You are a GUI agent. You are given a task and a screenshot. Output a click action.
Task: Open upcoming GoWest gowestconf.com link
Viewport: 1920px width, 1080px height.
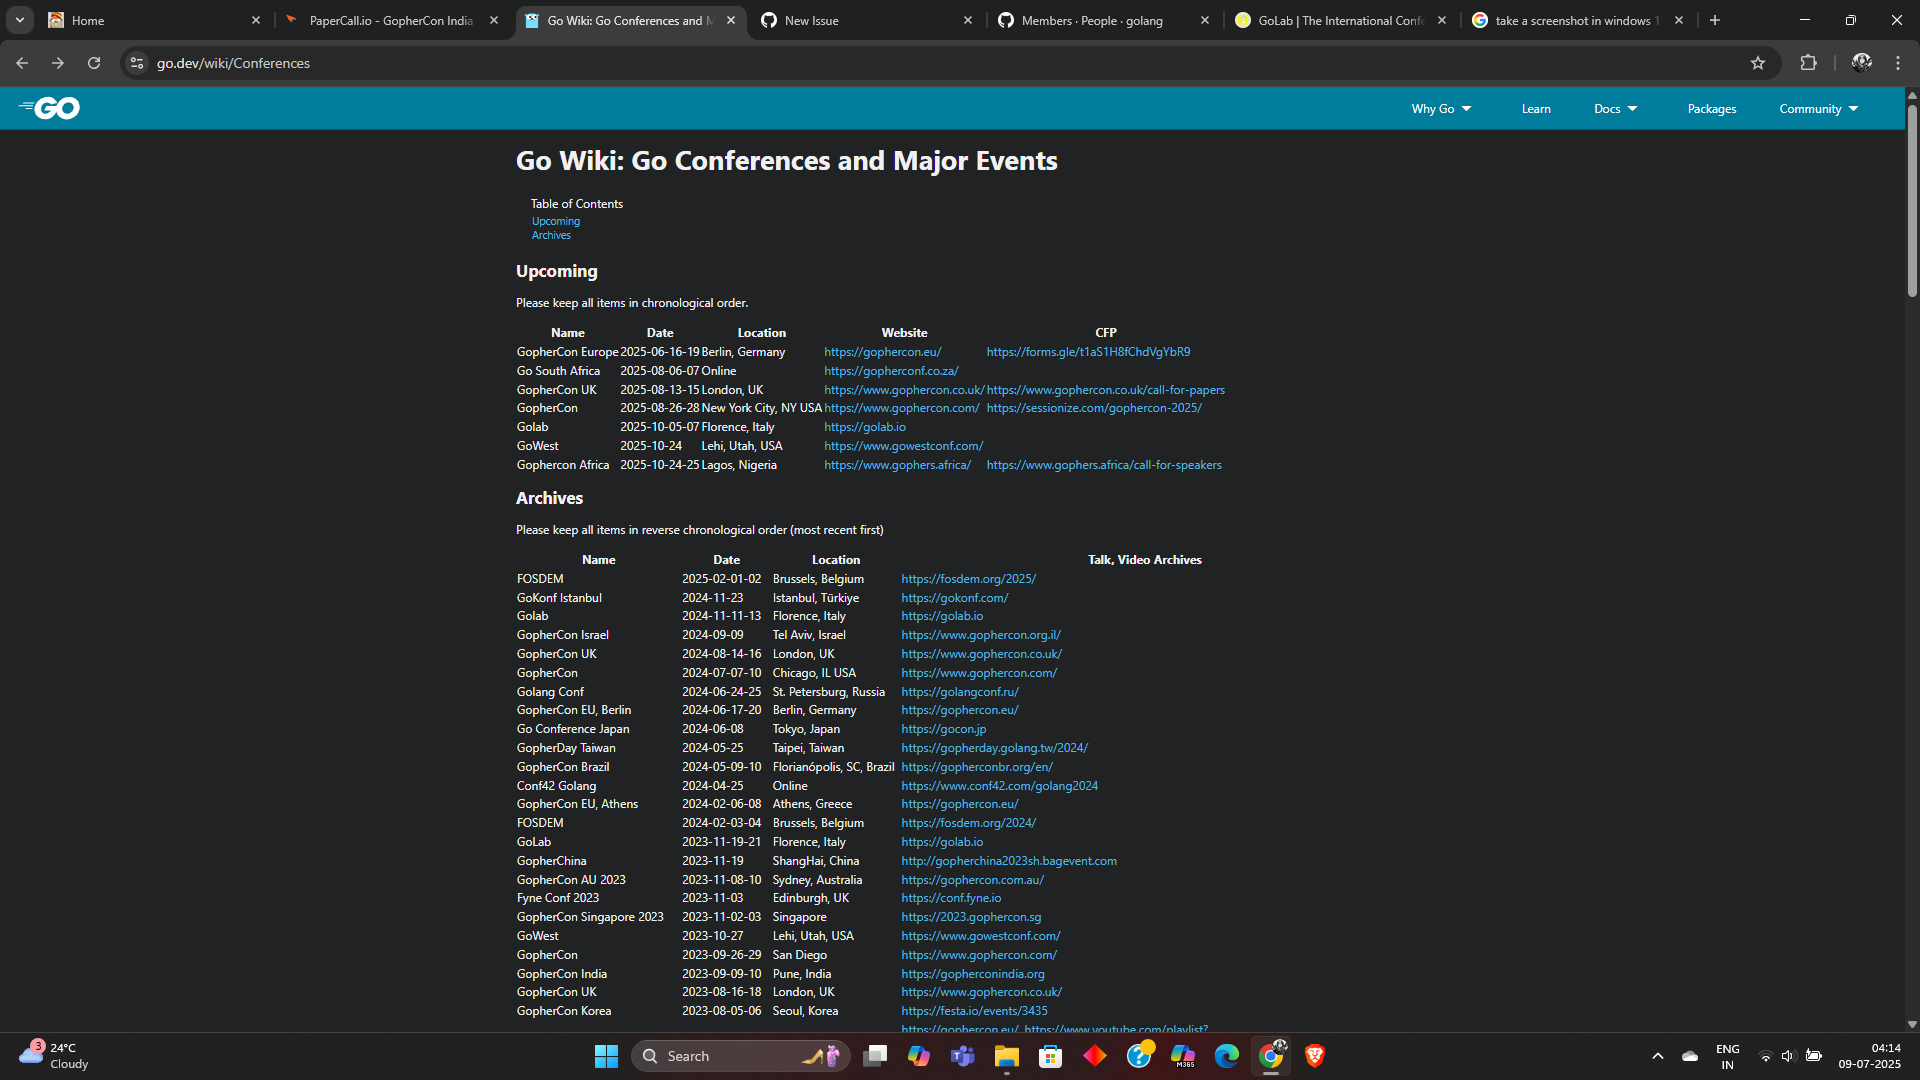(x=903, y=446)
